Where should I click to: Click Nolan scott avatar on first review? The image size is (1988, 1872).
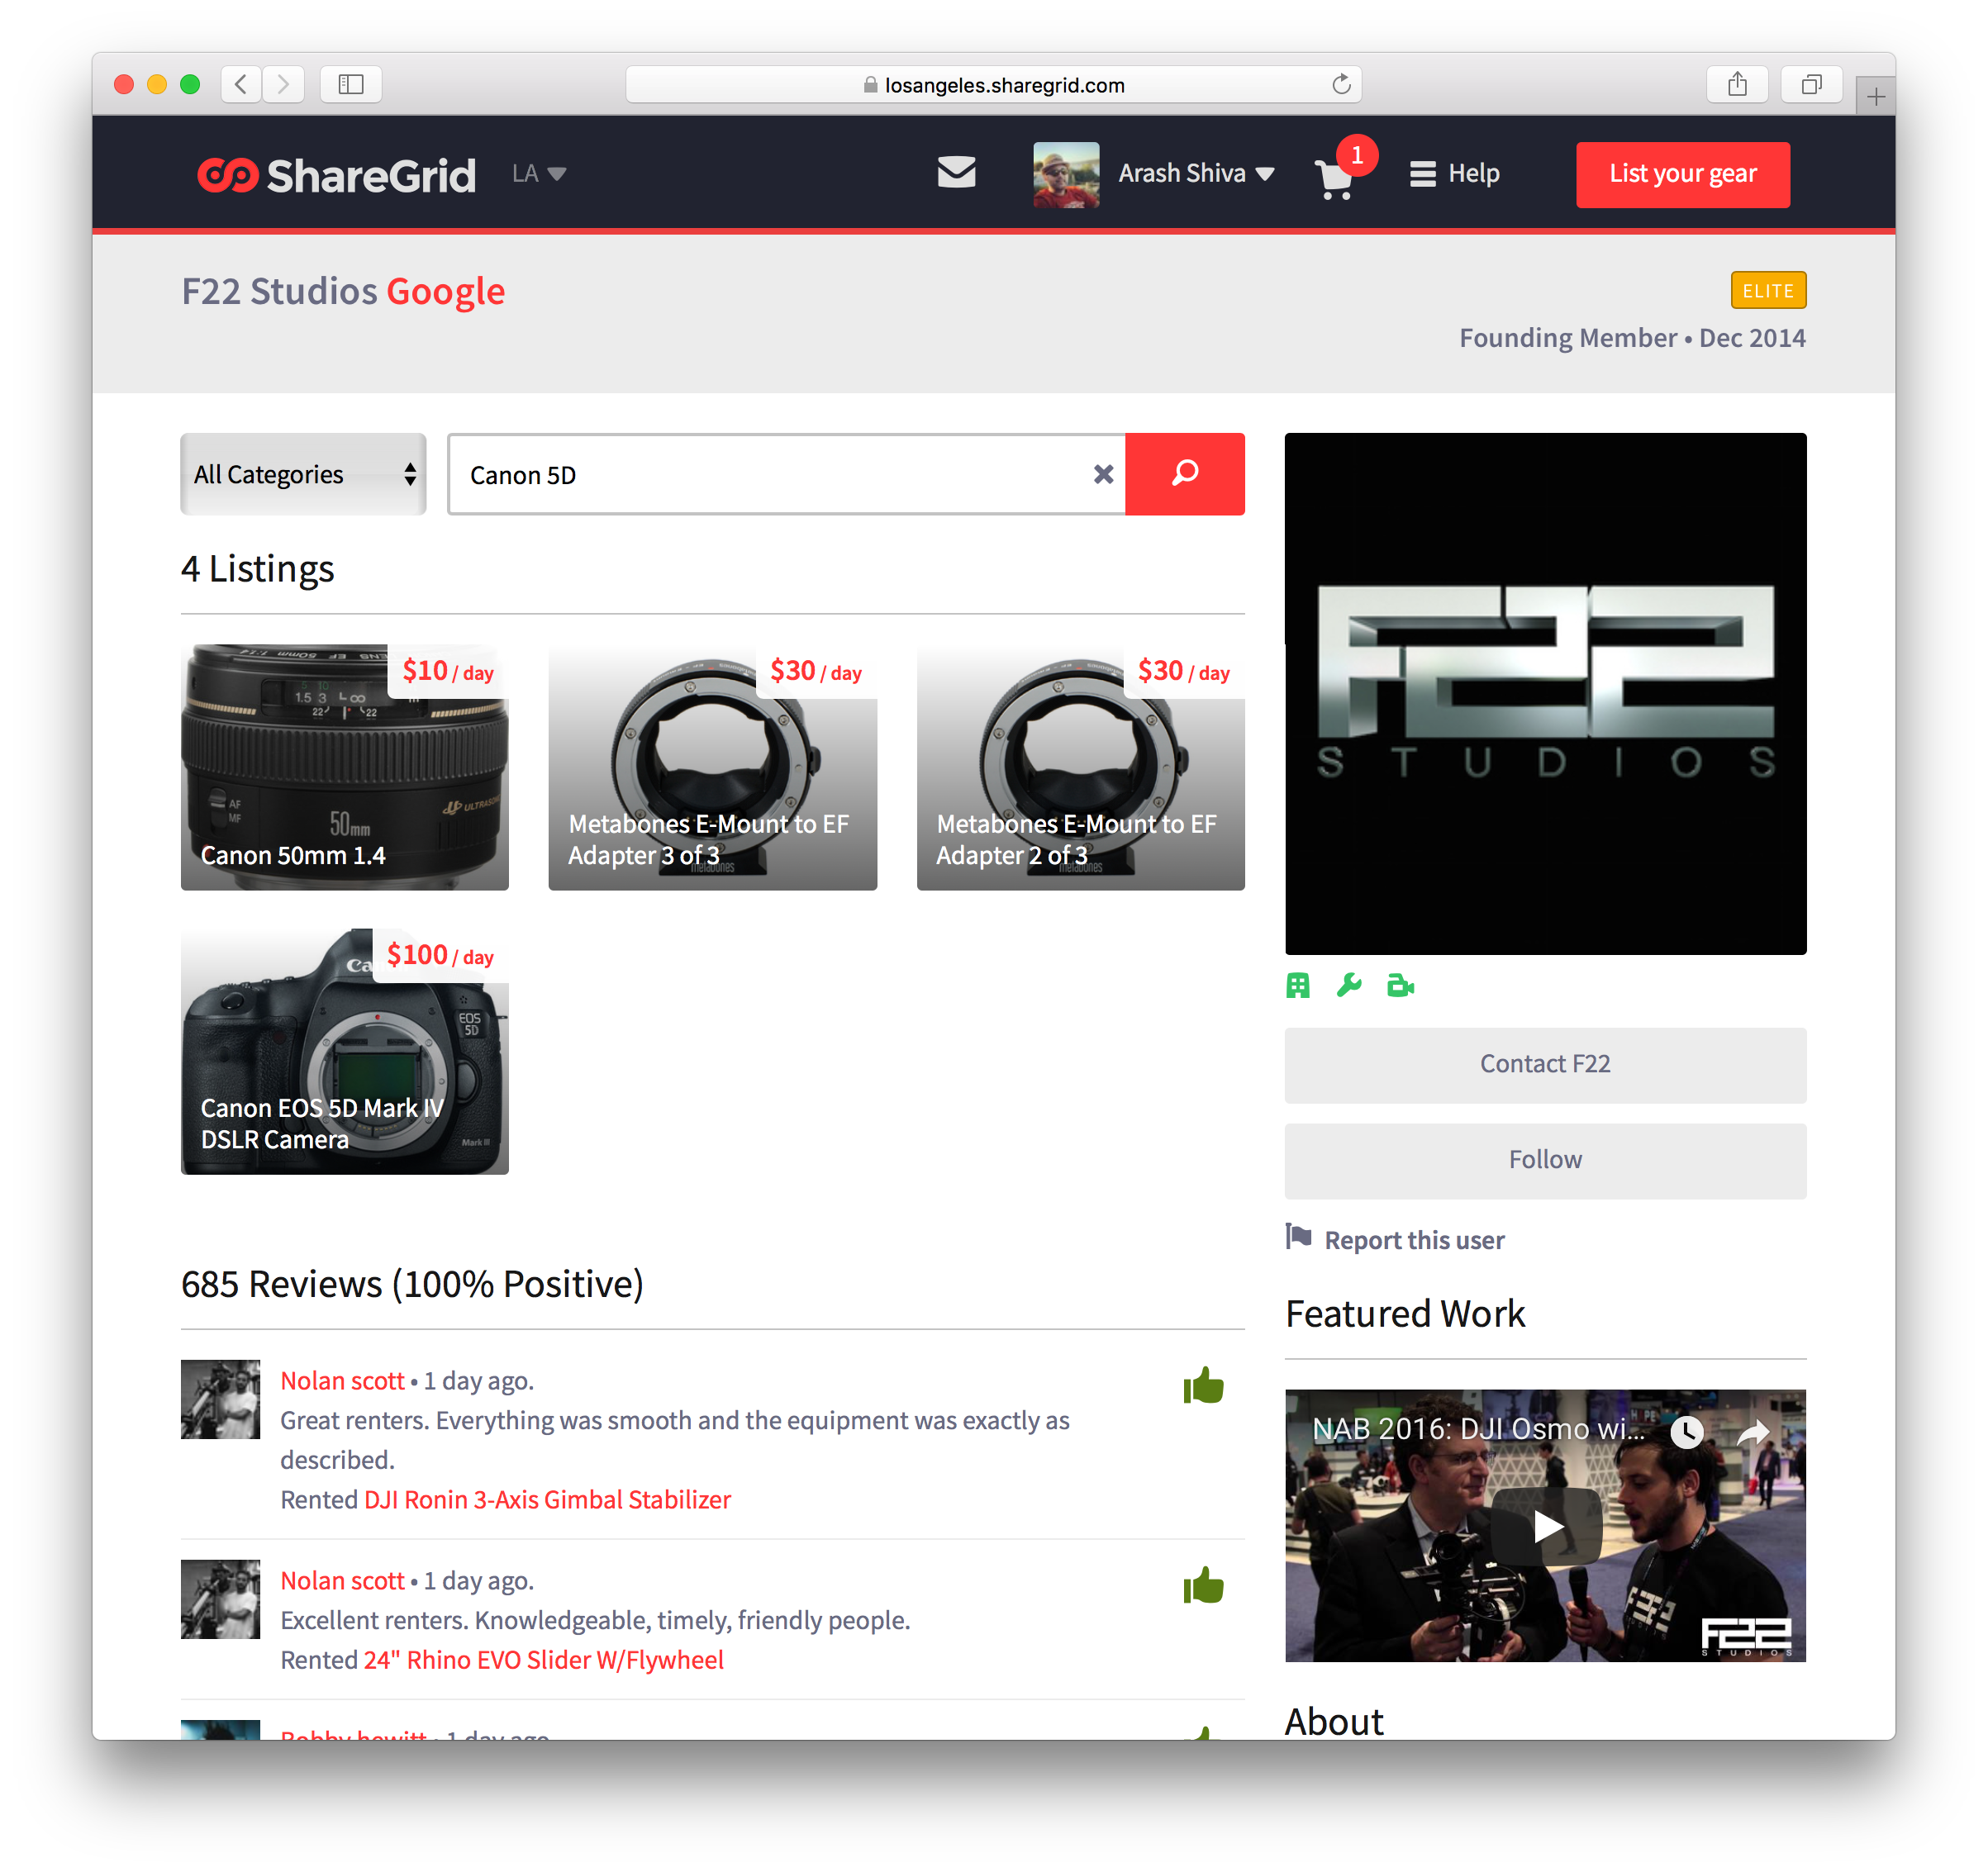click(220, 1399)
